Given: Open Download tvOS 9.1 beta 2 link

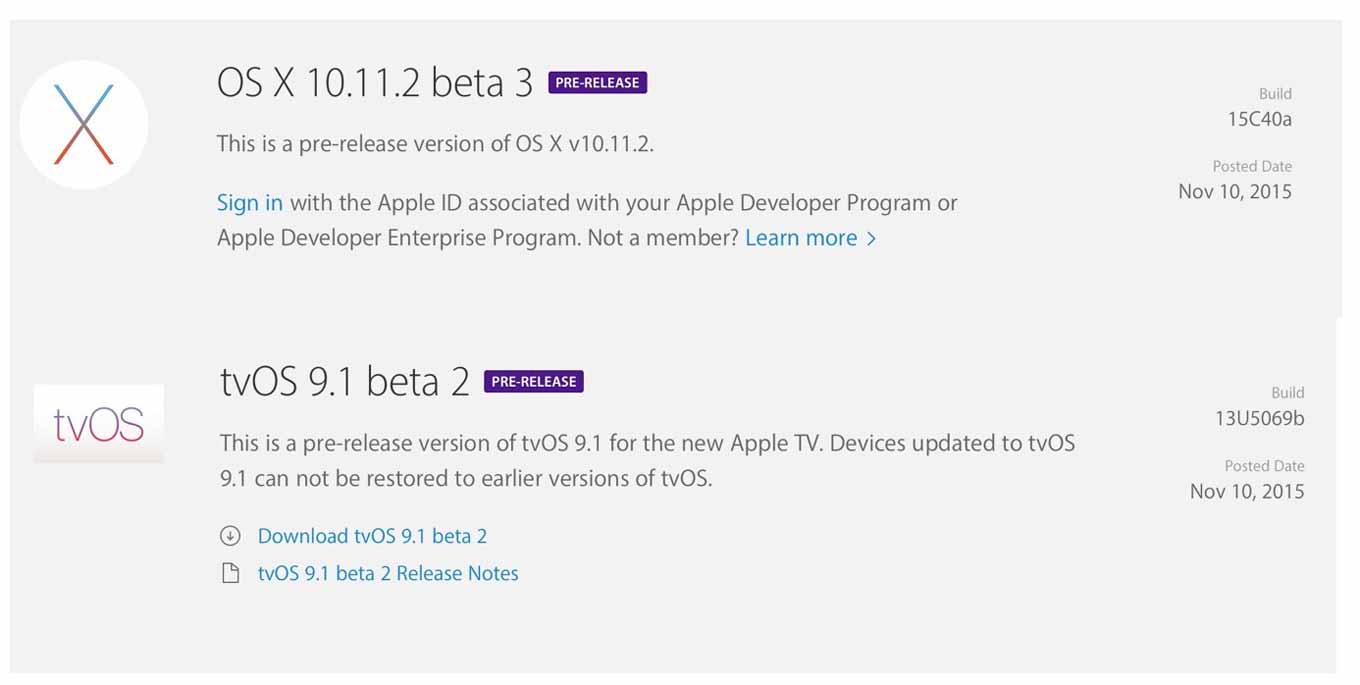Looking at the screenshot, I should [372, 536].
